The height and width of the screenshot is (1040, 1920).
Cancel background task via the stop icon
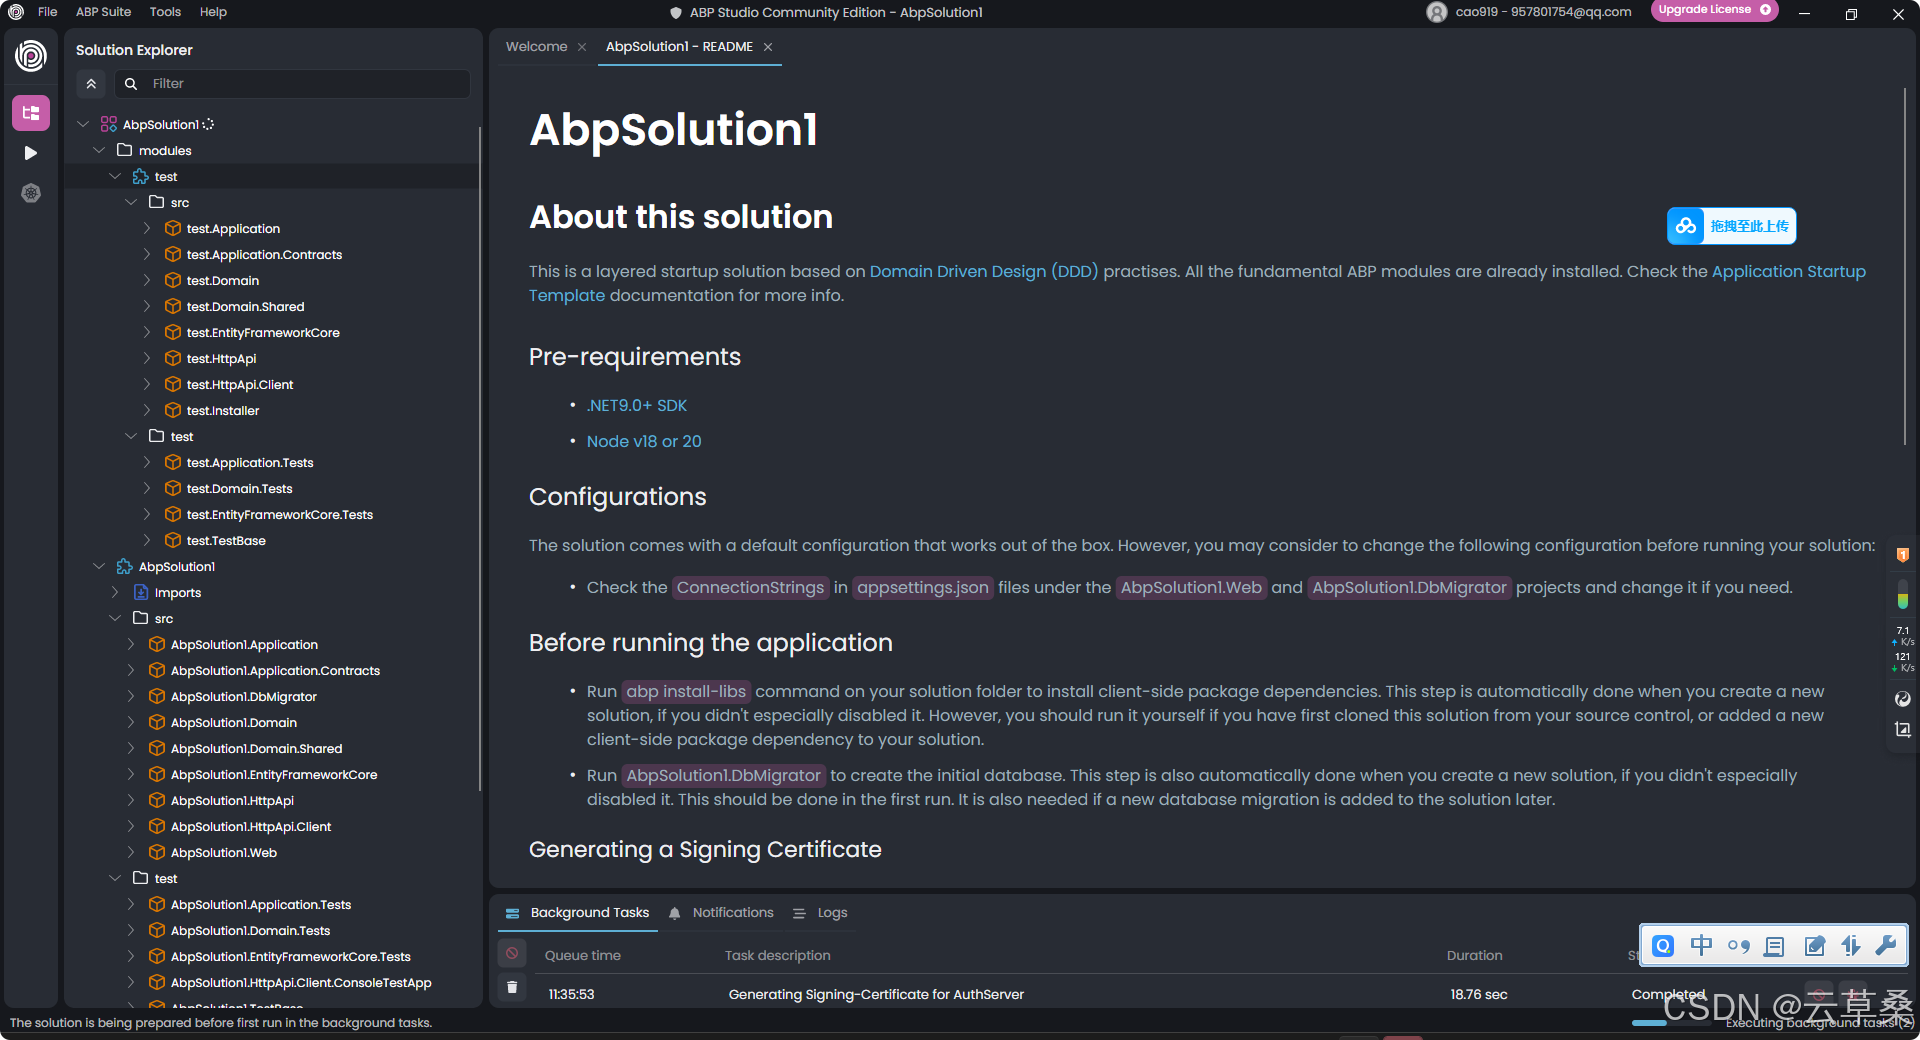click(x=512, y=953)
